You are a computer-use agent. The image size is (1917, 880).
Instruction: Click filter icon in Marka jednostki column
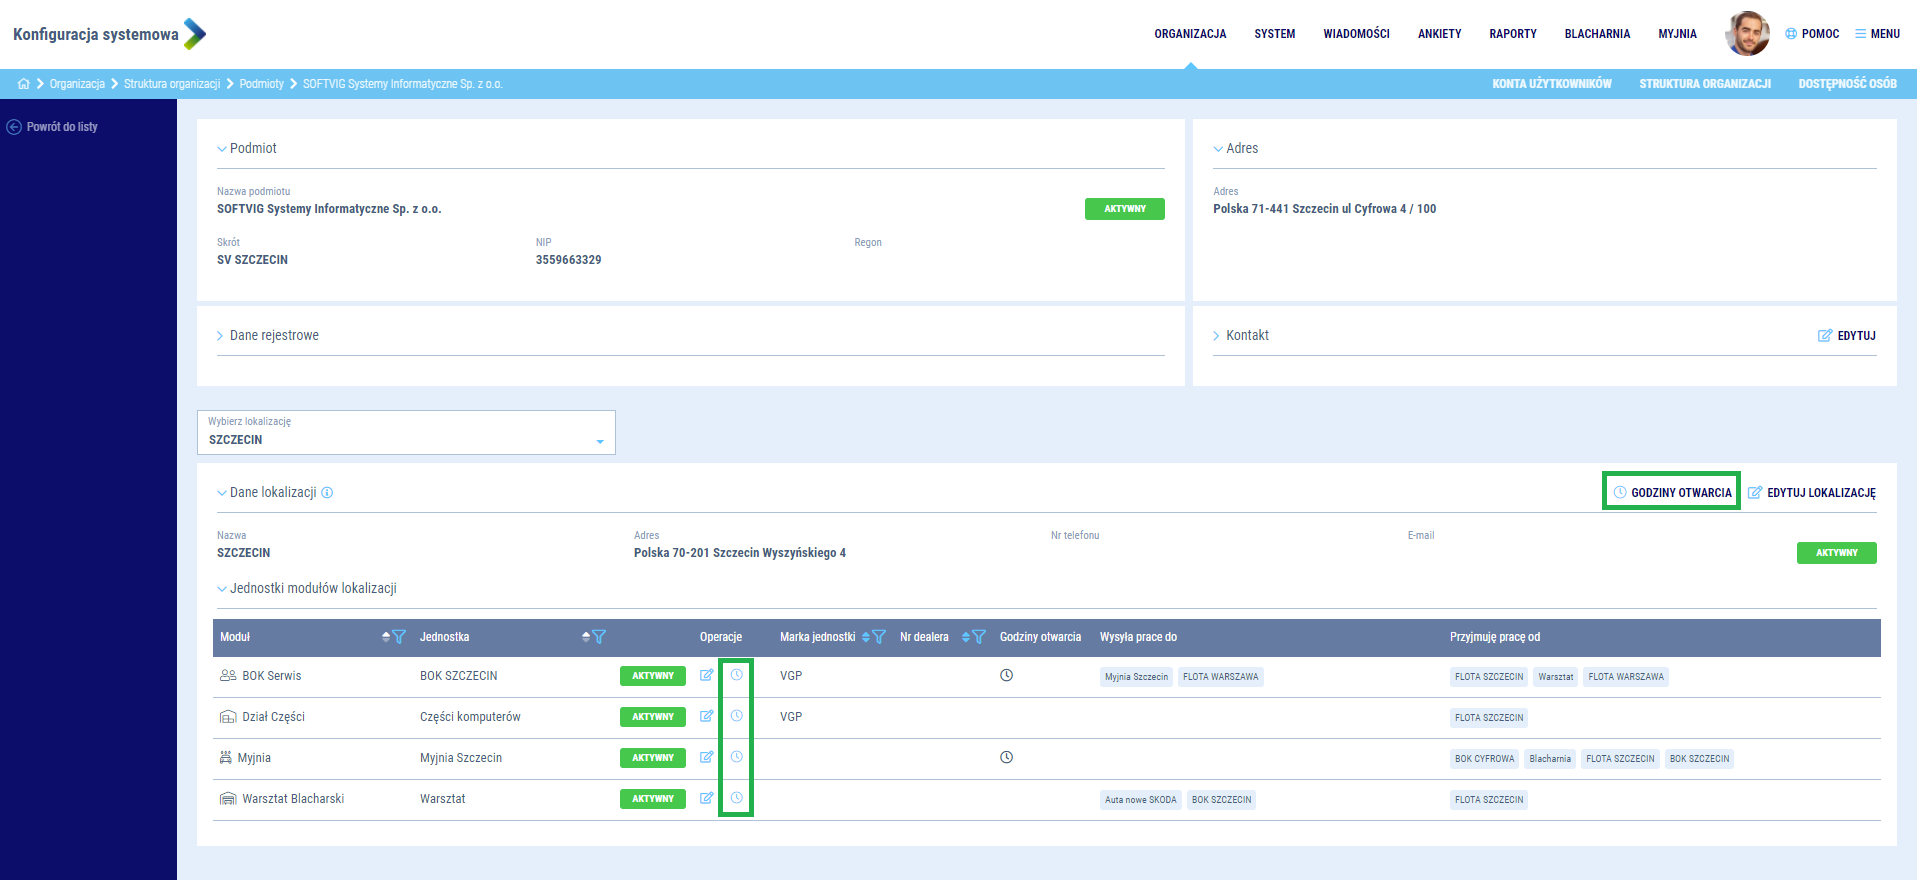[879, 637]
